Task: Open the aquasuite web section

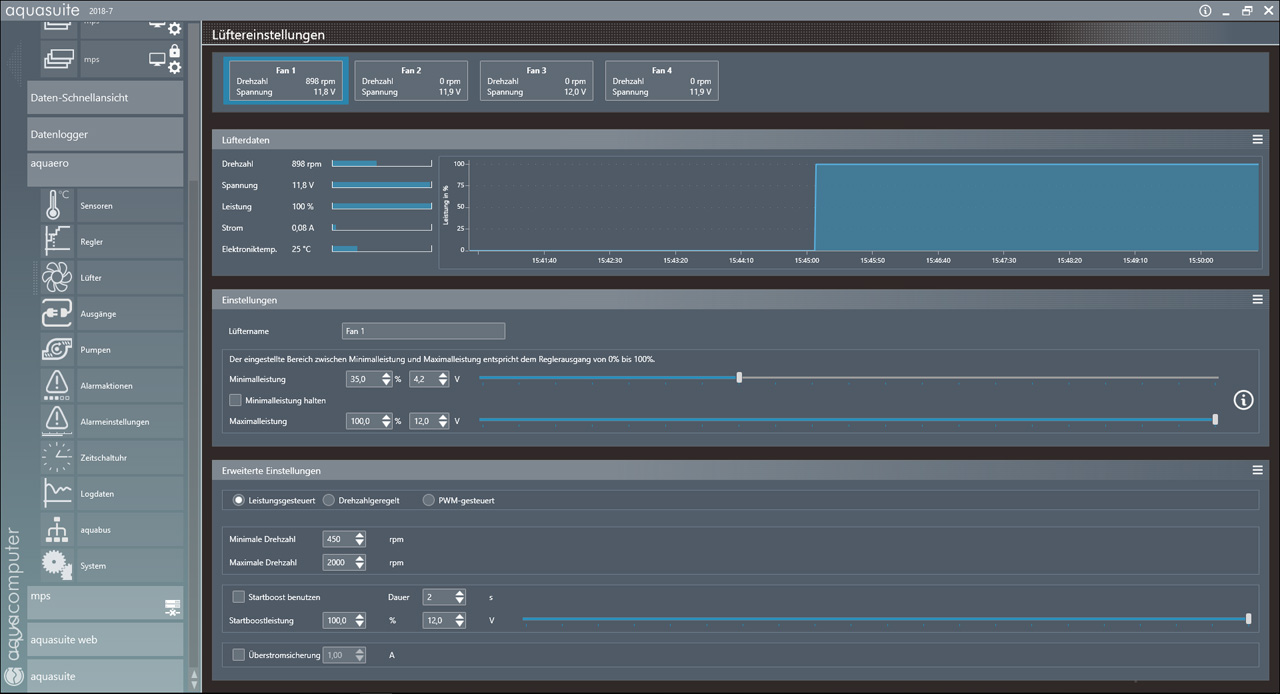Action: point(105,639)
